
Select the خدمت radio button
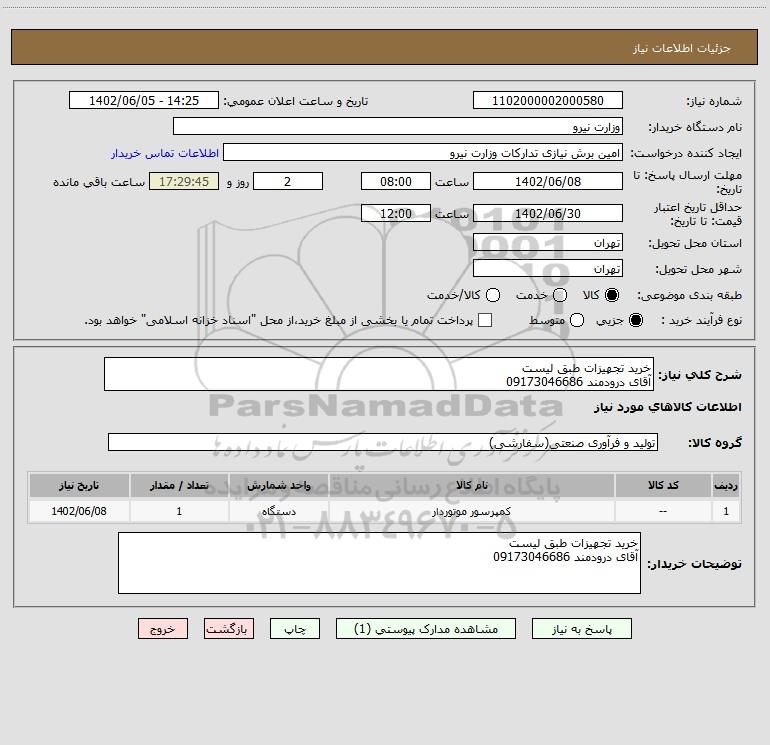[560, 295]
